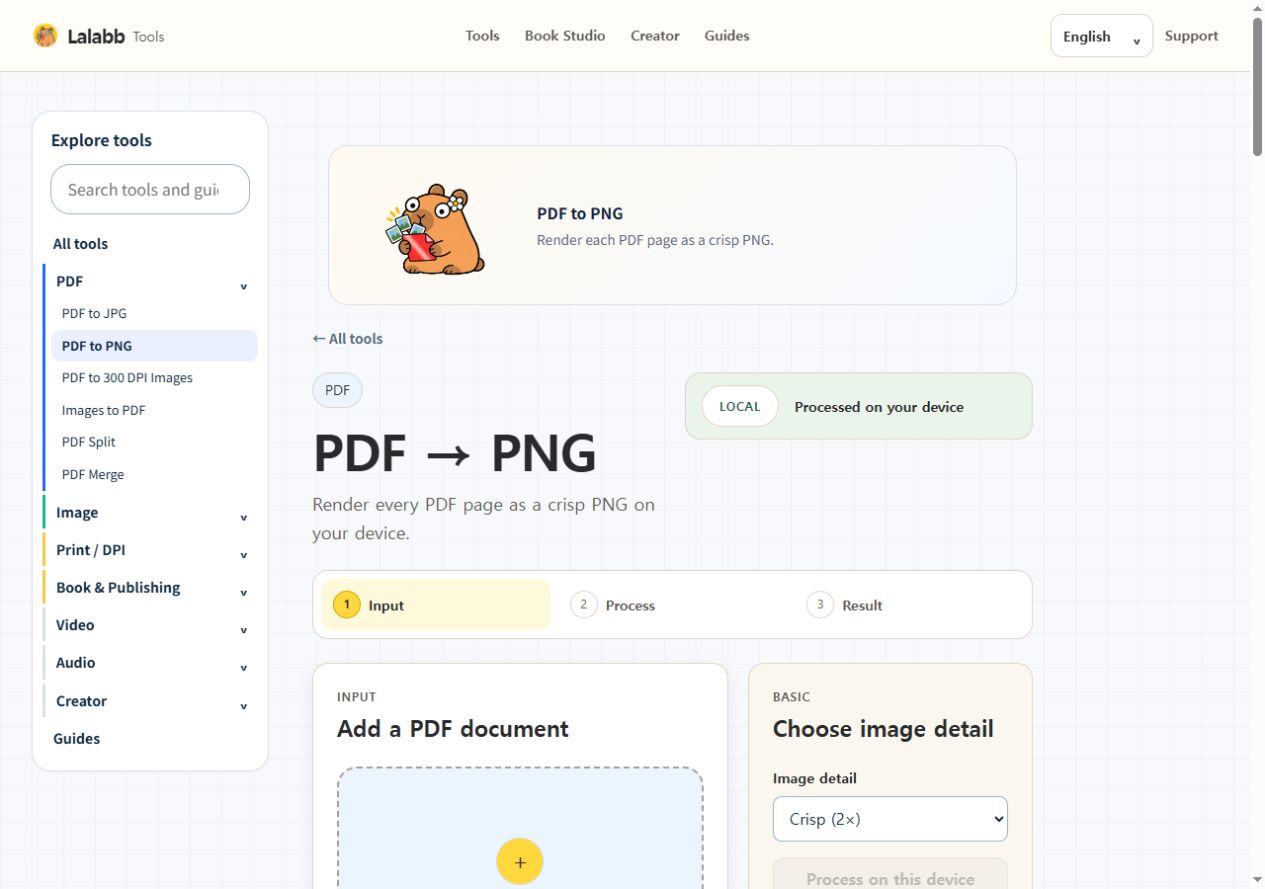1265x889 pixels.
Task: Open the English language dropdown
Action: [x=1101, y=36]
